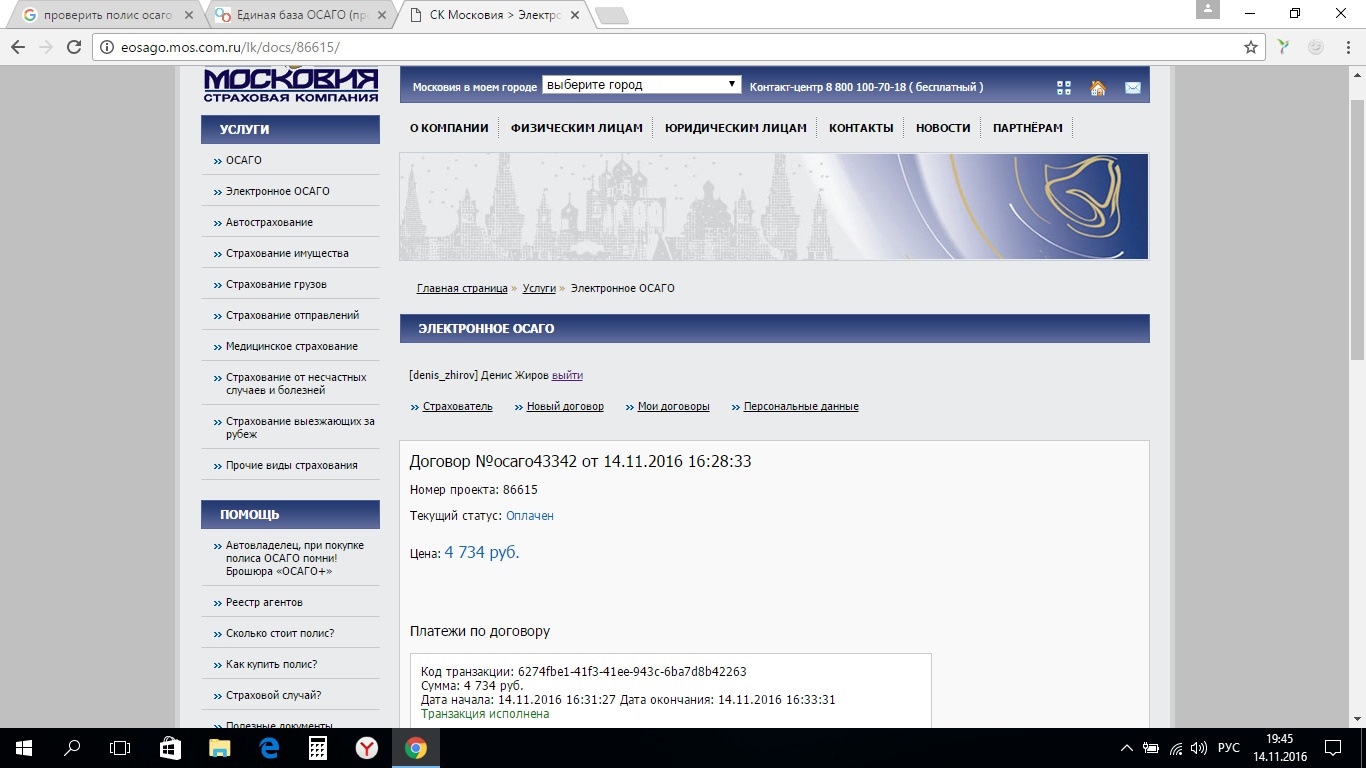The image size is (1366, 768).
Task: Launch Edge browser from taskbar
Action: pyautogui.click(x=268, y=748)
